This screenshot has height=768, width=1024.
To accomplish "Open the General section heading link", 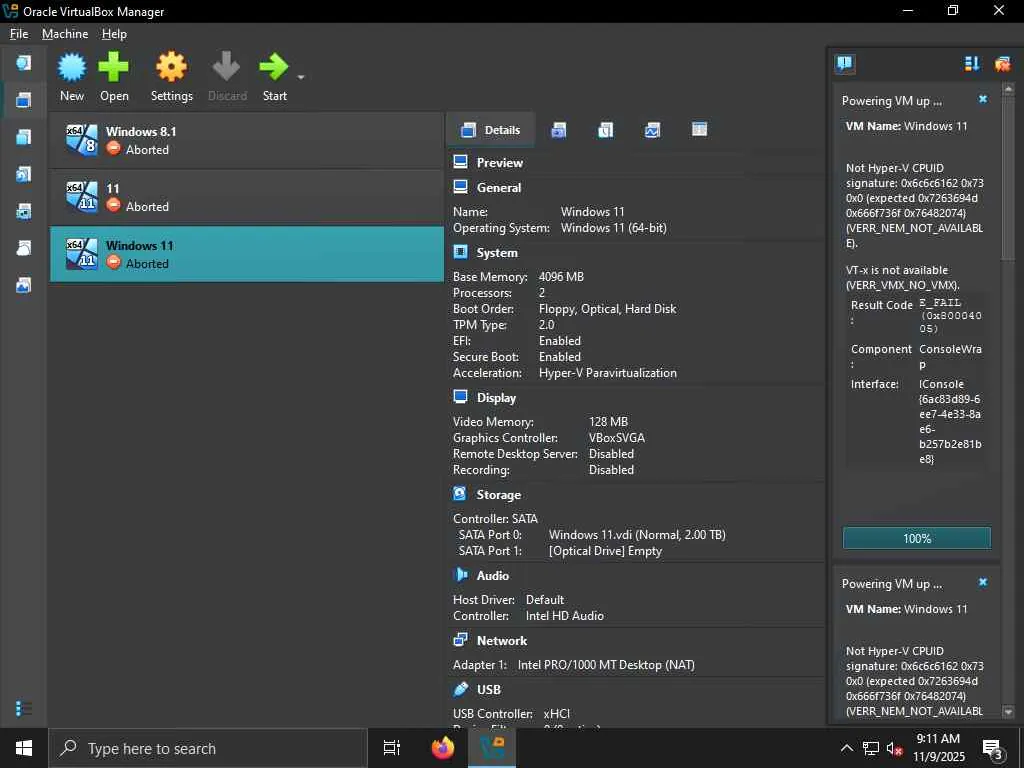I will point(499,187).
